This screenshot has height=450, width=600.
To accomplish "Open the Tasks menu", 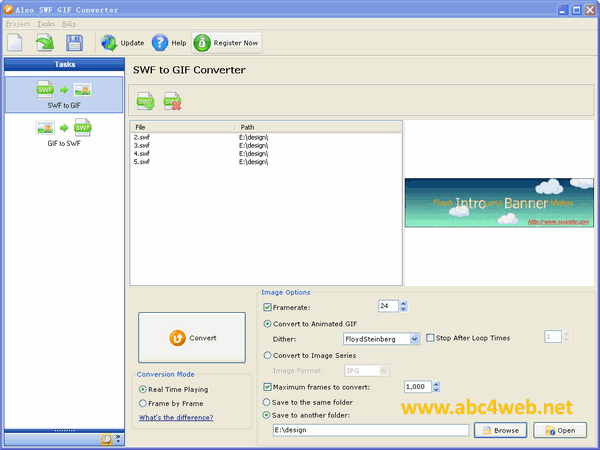I will (x=46, y=23).
